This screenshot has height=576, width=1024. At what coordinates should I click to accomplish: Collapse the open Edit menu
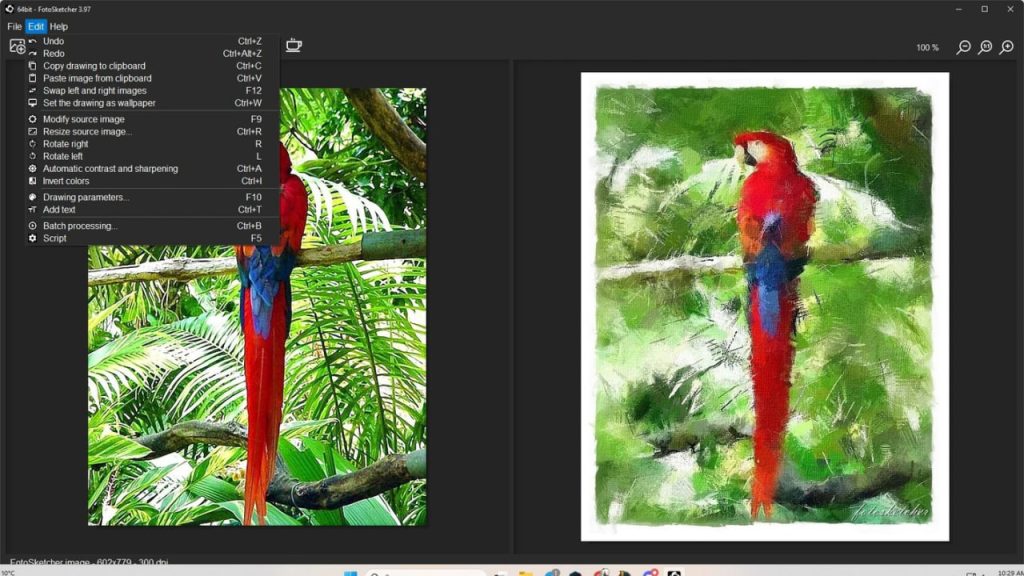(36, 26)
